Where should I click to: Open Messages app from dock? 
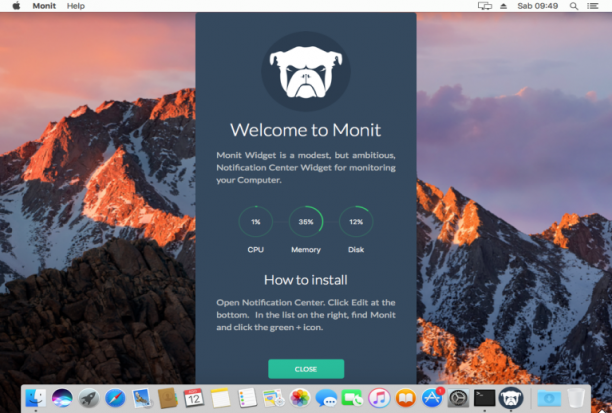326,398
